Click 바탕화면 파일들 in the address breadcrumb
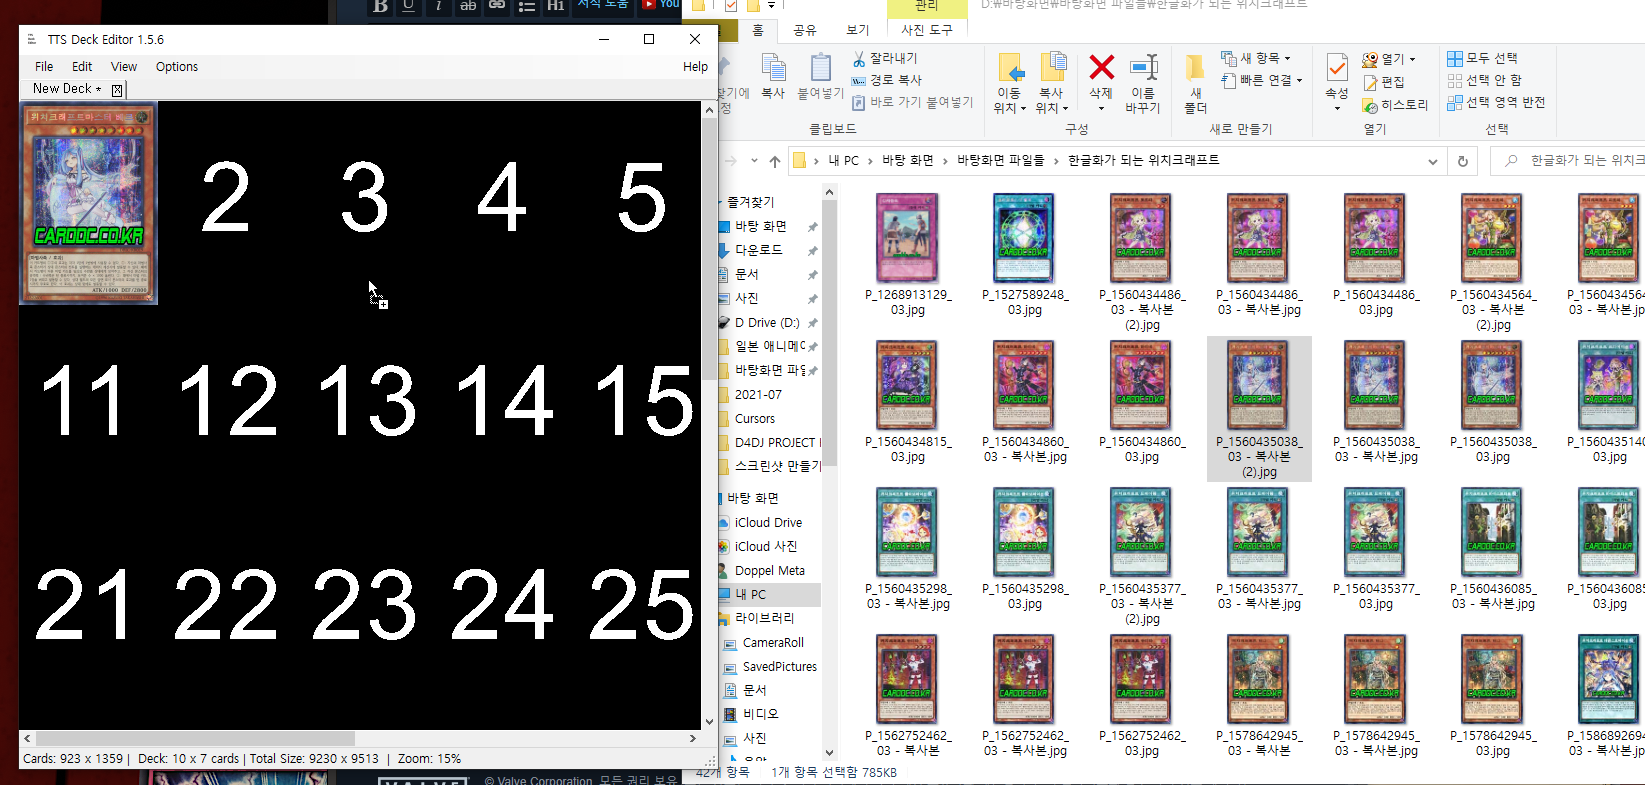Image resolution: width=1645 pixels, height=785 pixels. [1001, 160]
